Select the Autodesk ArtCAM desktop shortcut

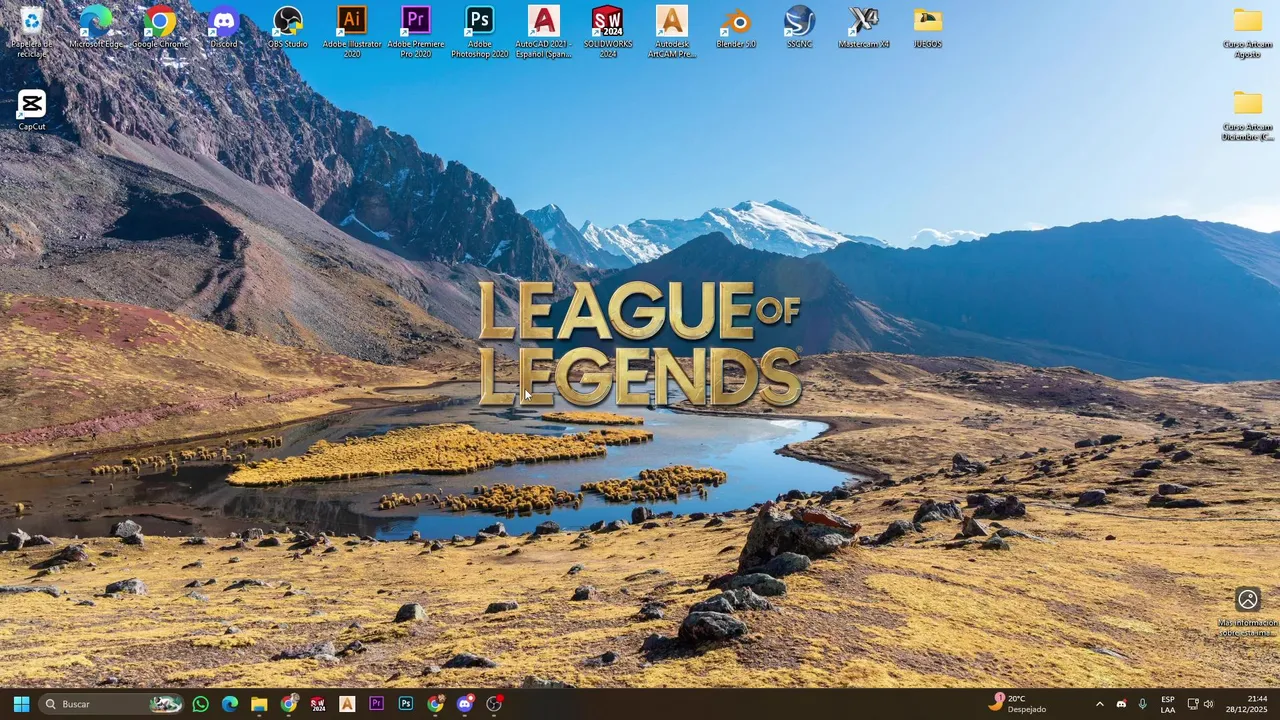coord(672,31)
